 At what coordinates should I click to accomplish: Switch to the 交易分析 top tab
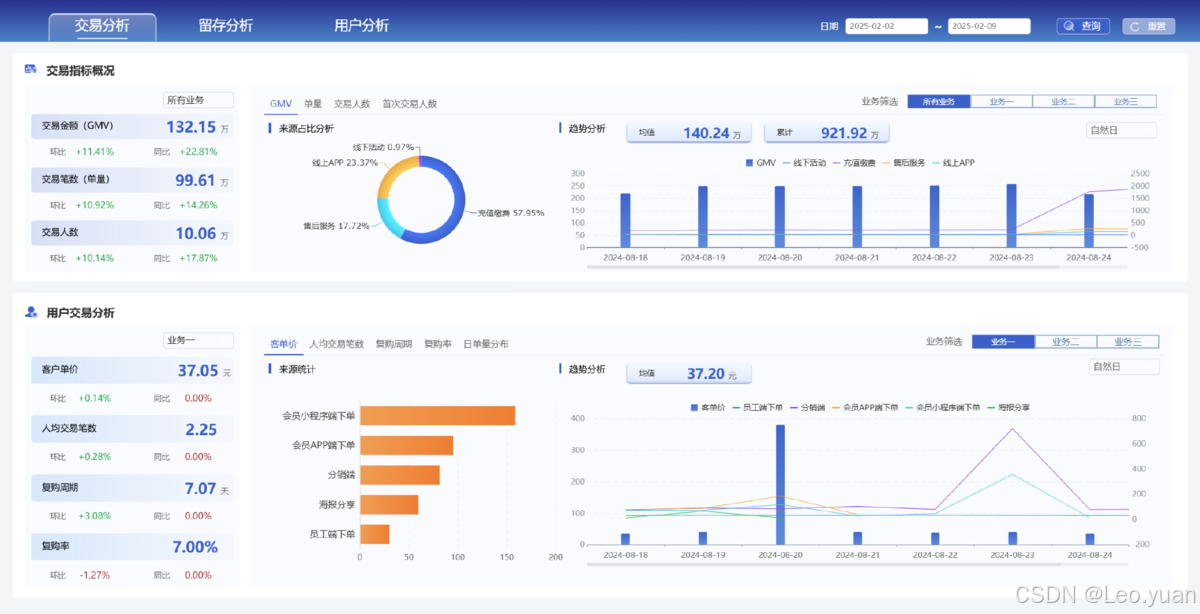(x=102, y=26)
